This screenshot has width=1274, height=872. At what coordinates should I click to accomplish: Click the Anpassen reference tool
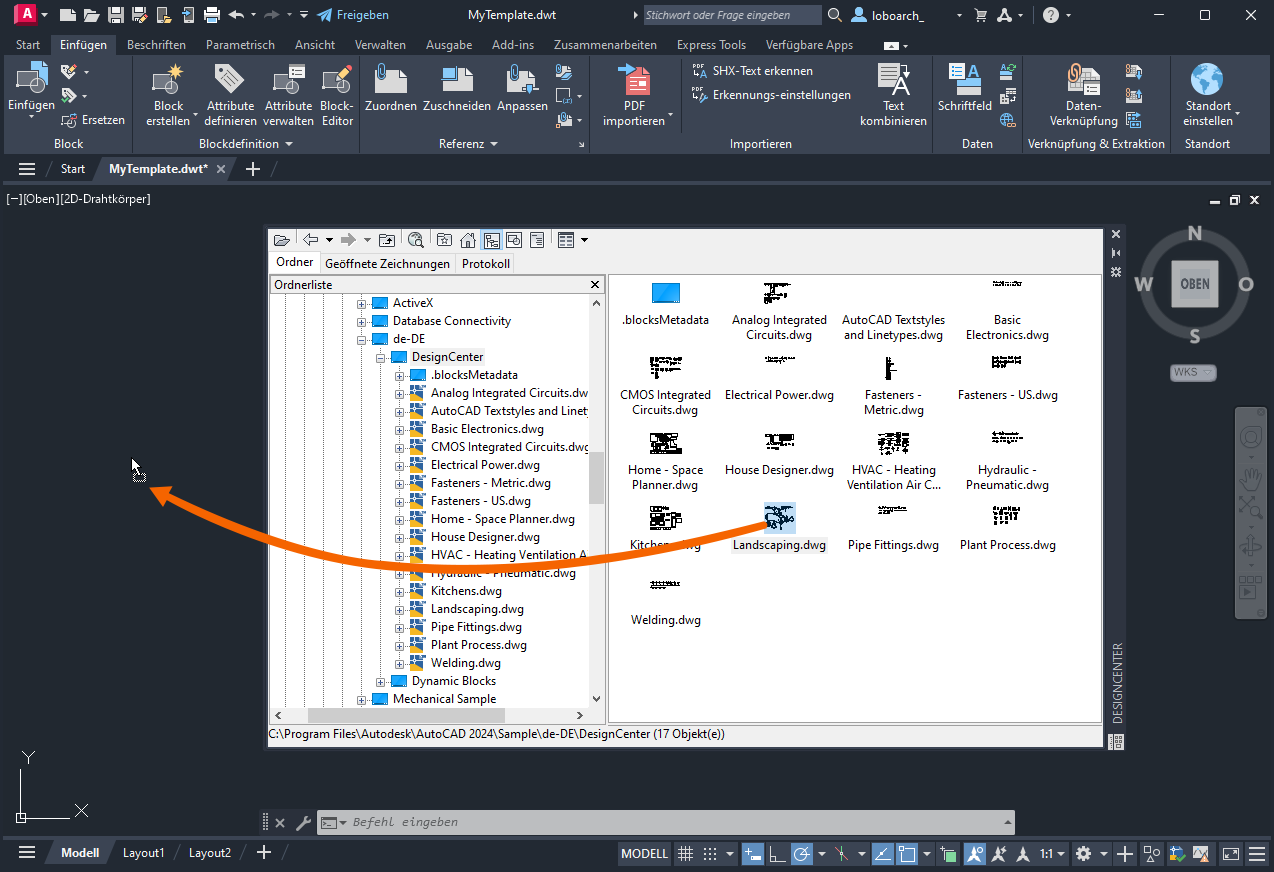(x=522, y=88)
